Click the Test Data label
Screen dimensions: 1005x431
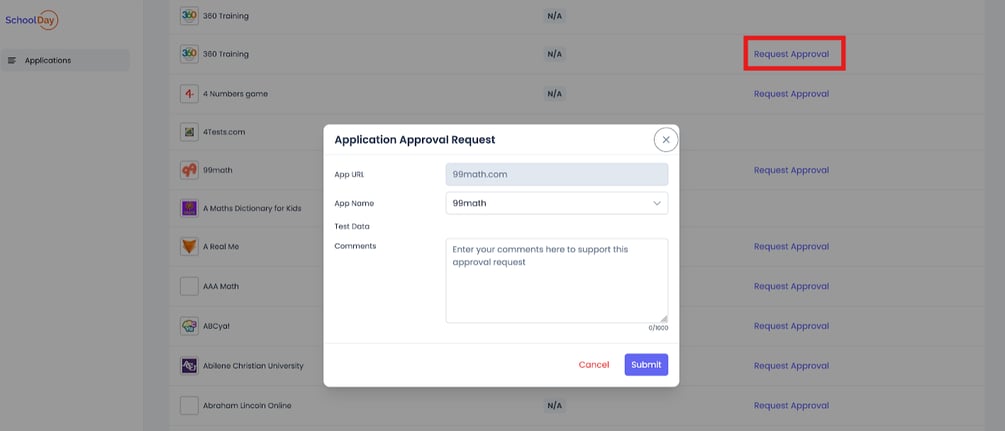click(352, 226)
